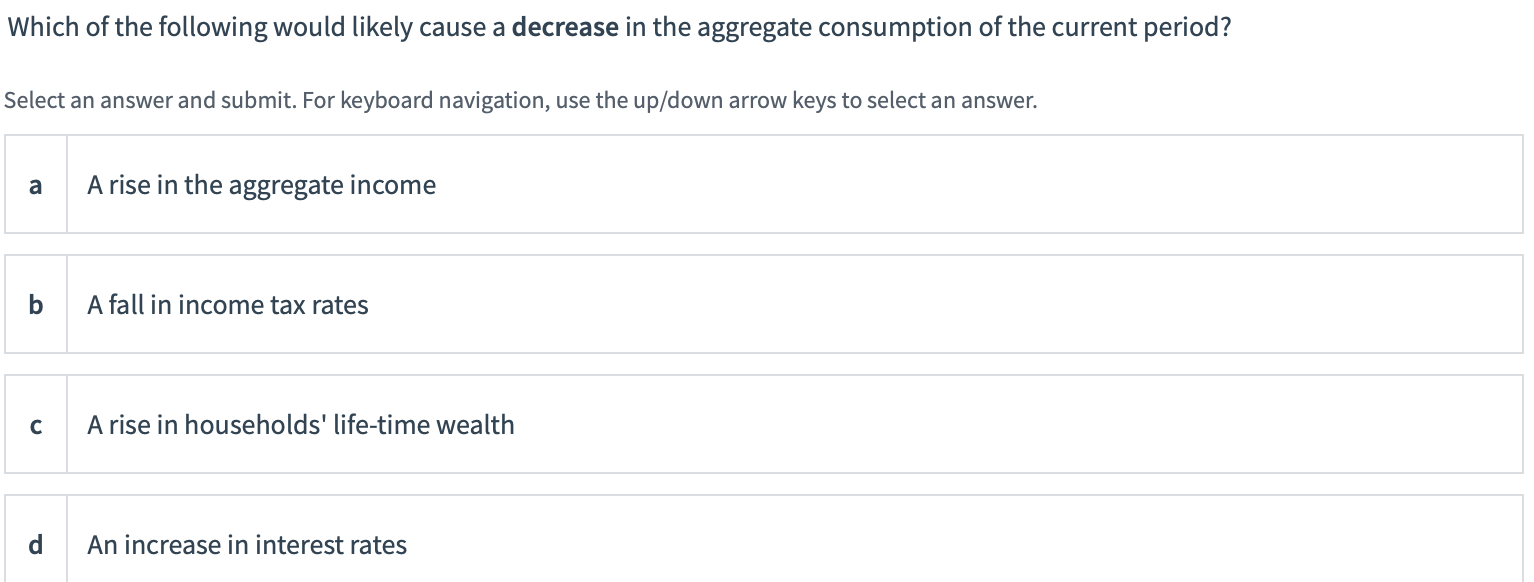Click the letter cell for option d
The width and height of the screenshot is (1534, 582).
35,545
